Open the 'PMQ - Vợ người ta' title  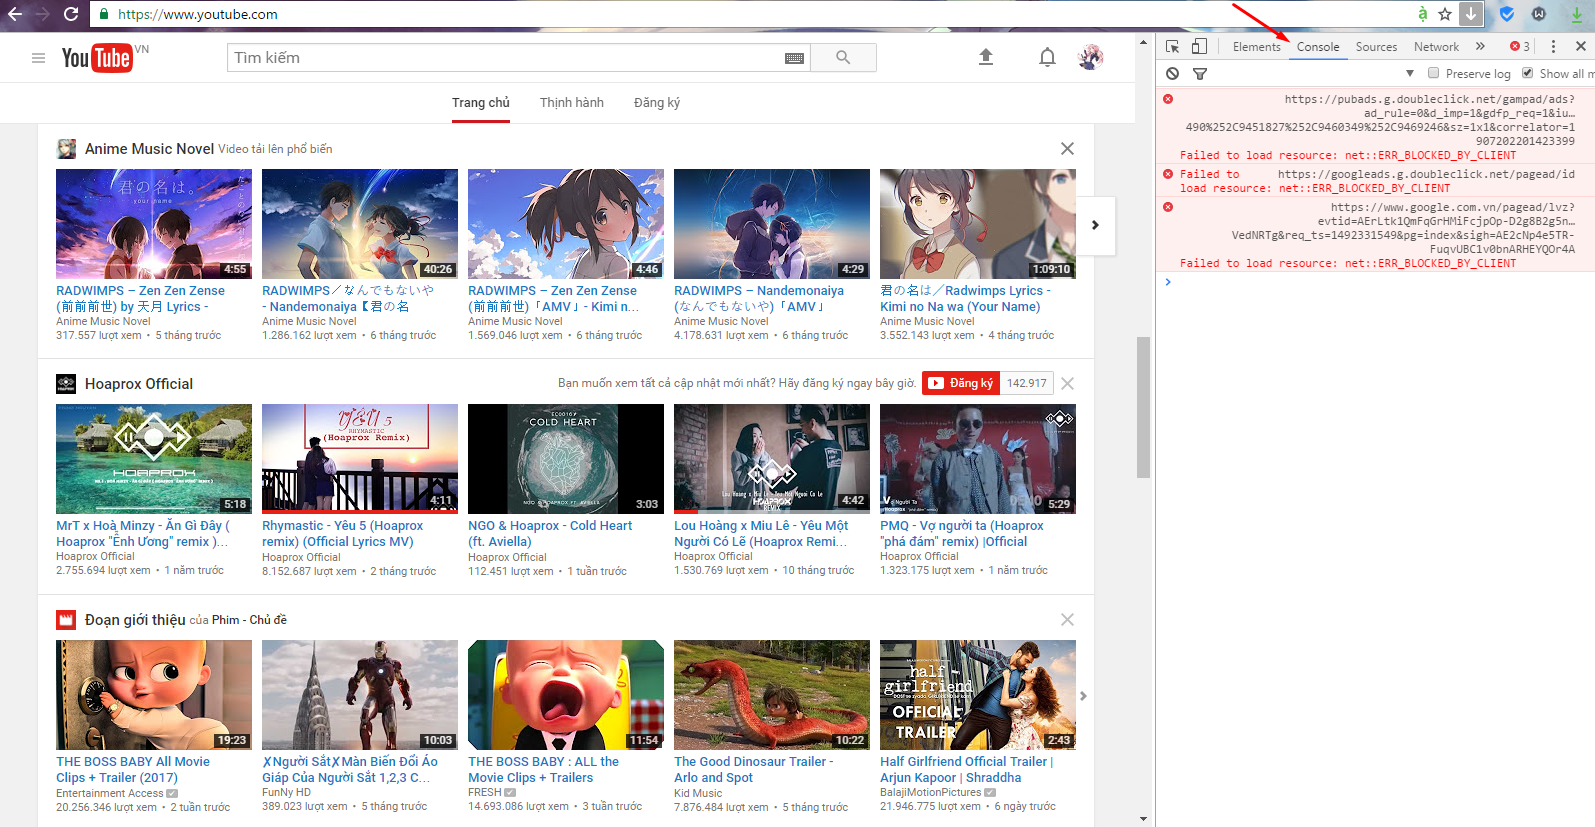[962, 533]
